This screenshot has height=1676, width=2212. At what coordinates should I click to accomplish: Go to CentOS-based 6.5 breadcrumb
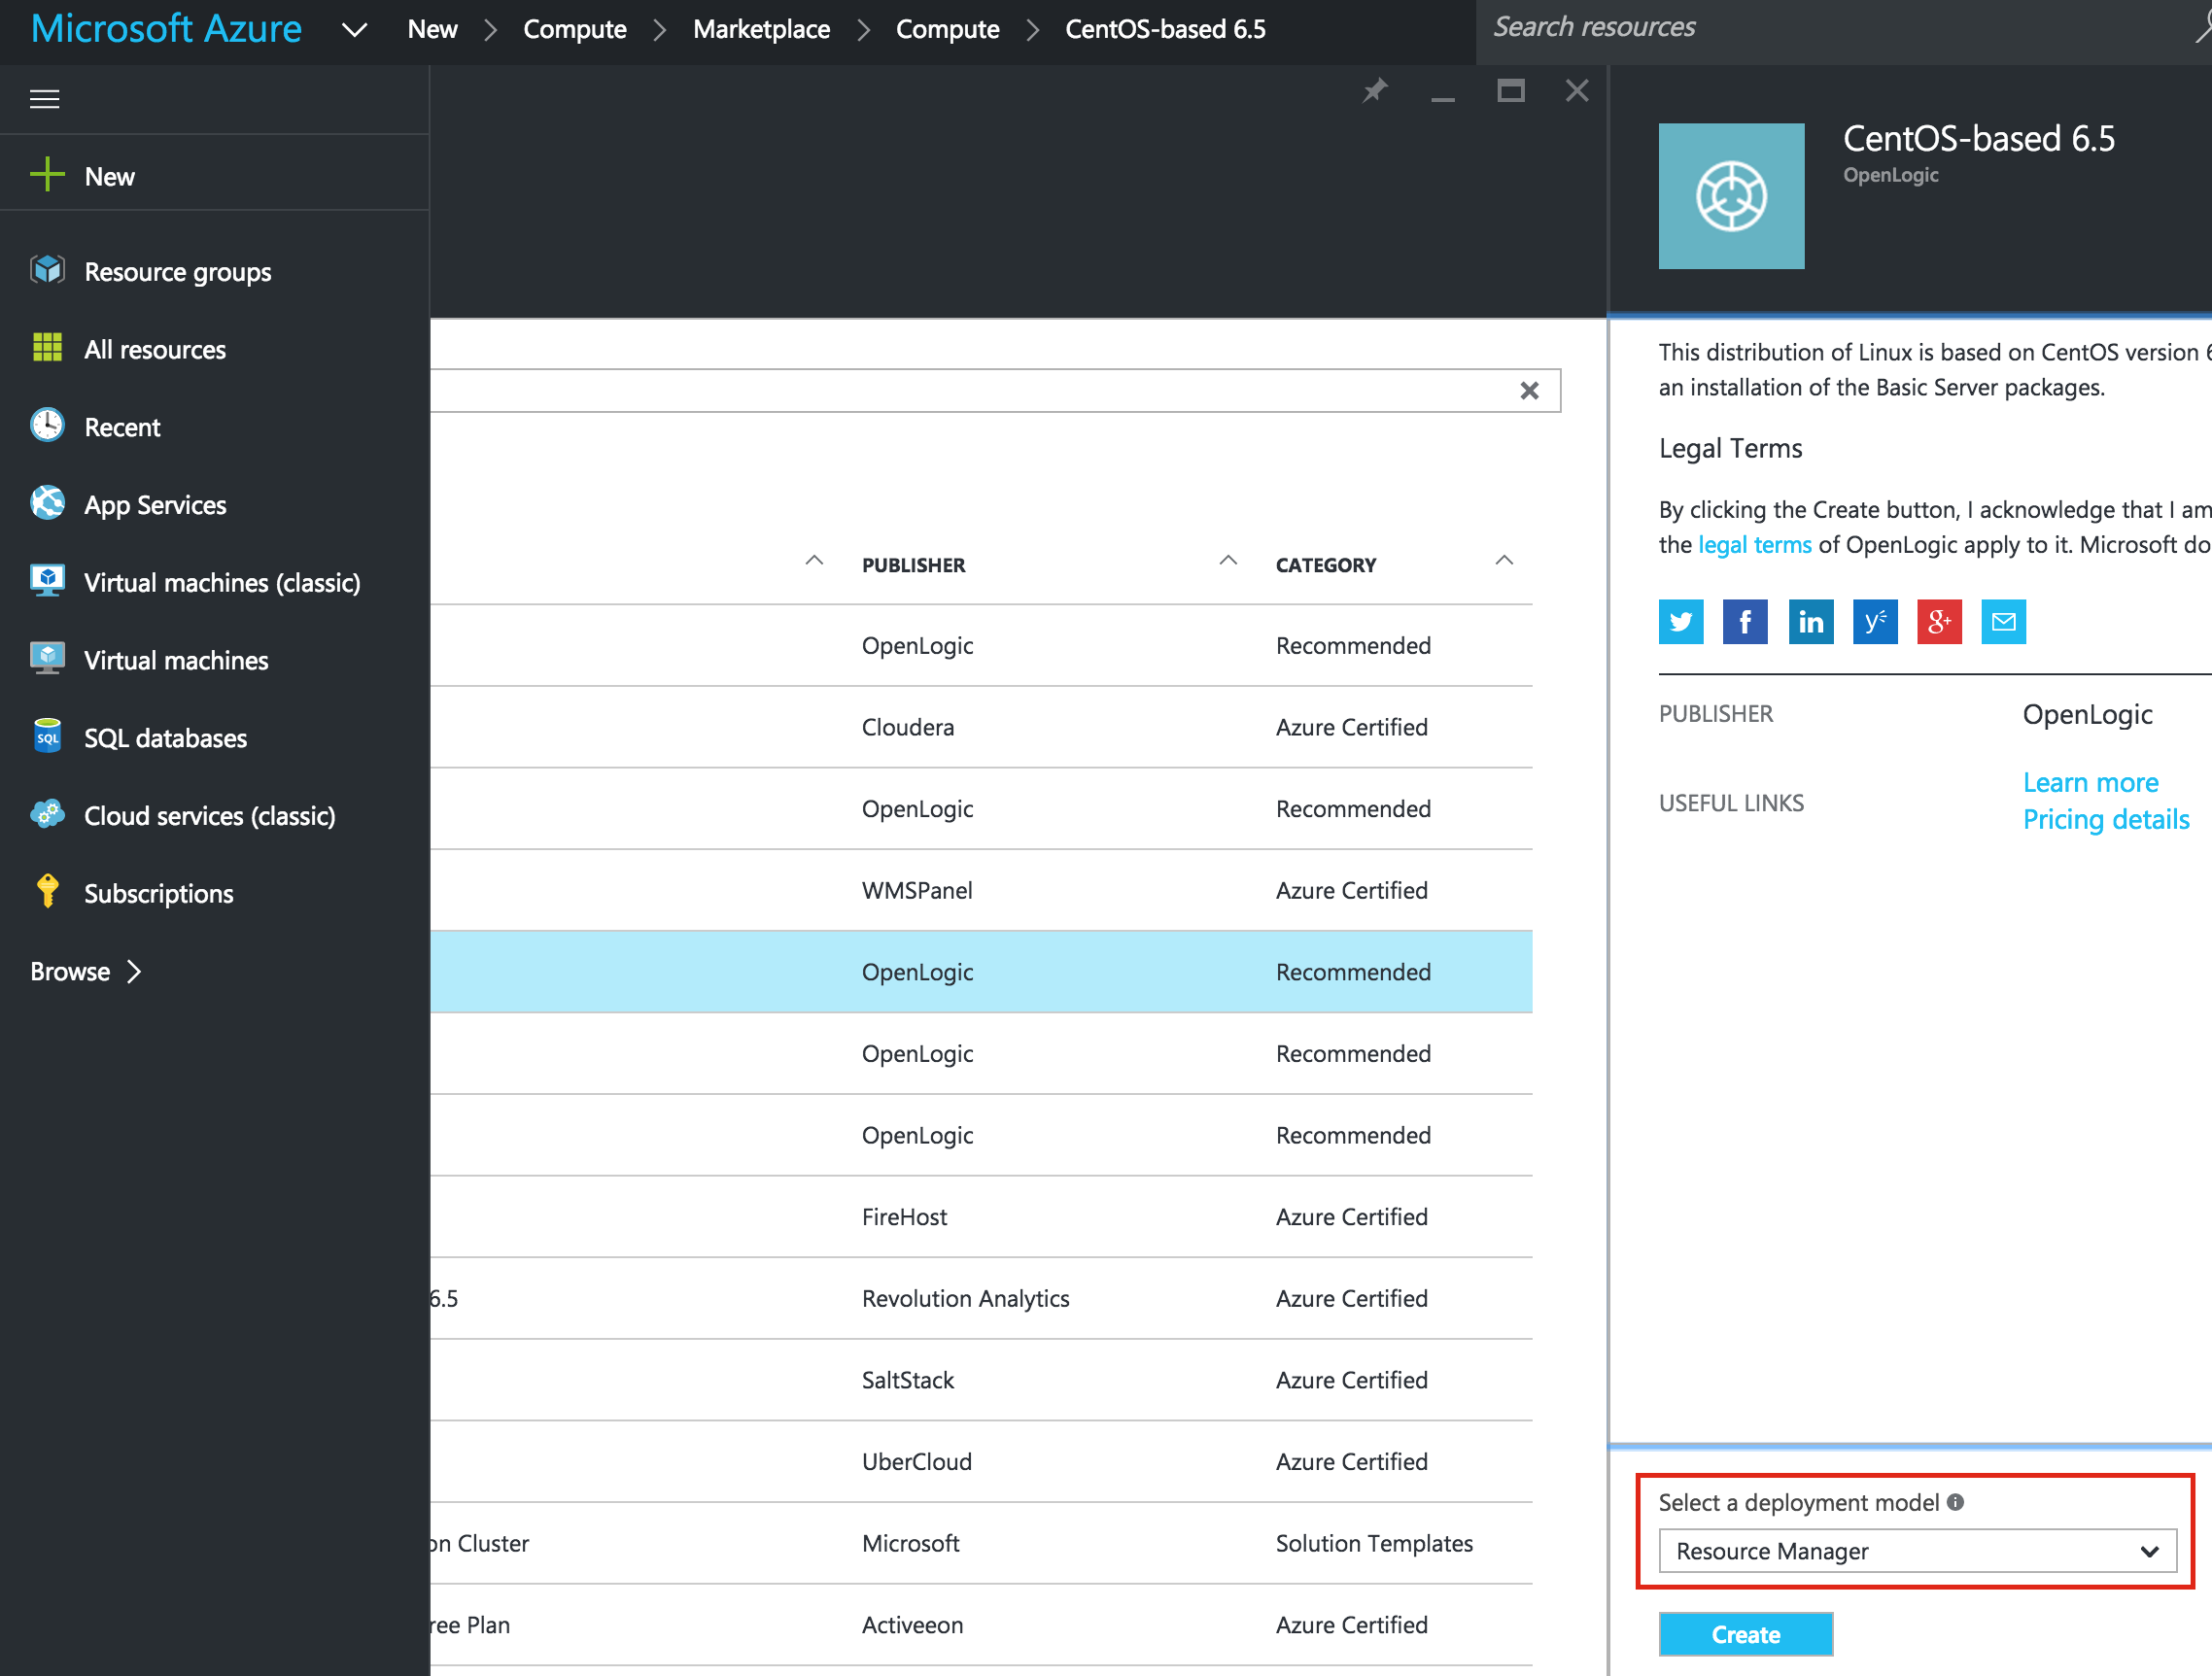[x=1165, y=29]
